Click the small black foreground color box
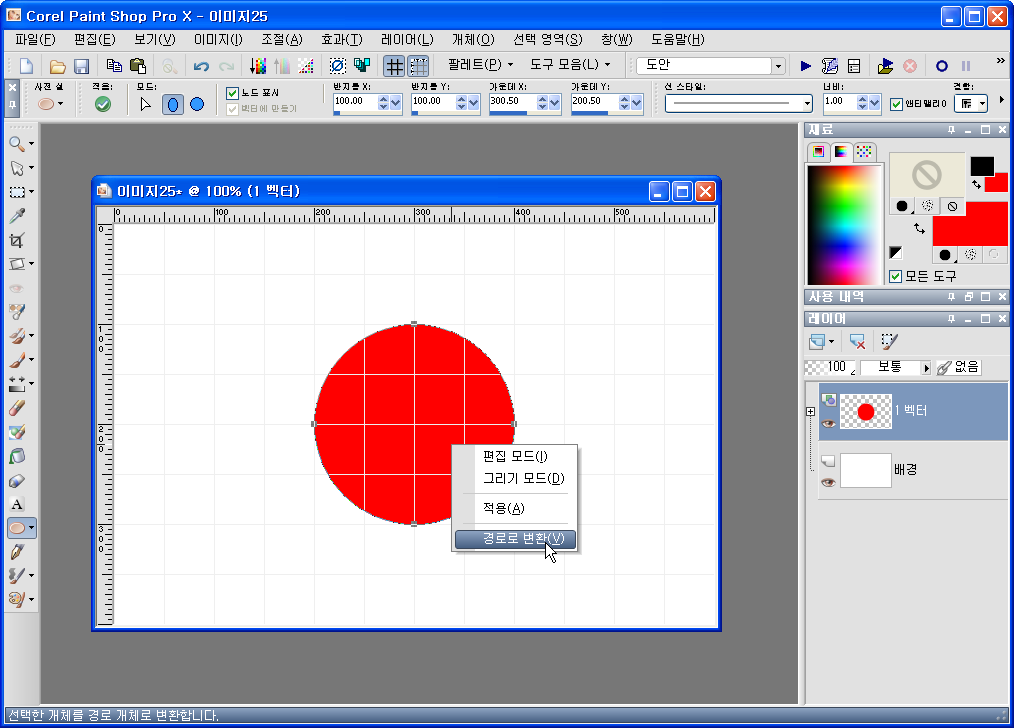The width and height of the screenshot is (1014, 728). (982, 166)
